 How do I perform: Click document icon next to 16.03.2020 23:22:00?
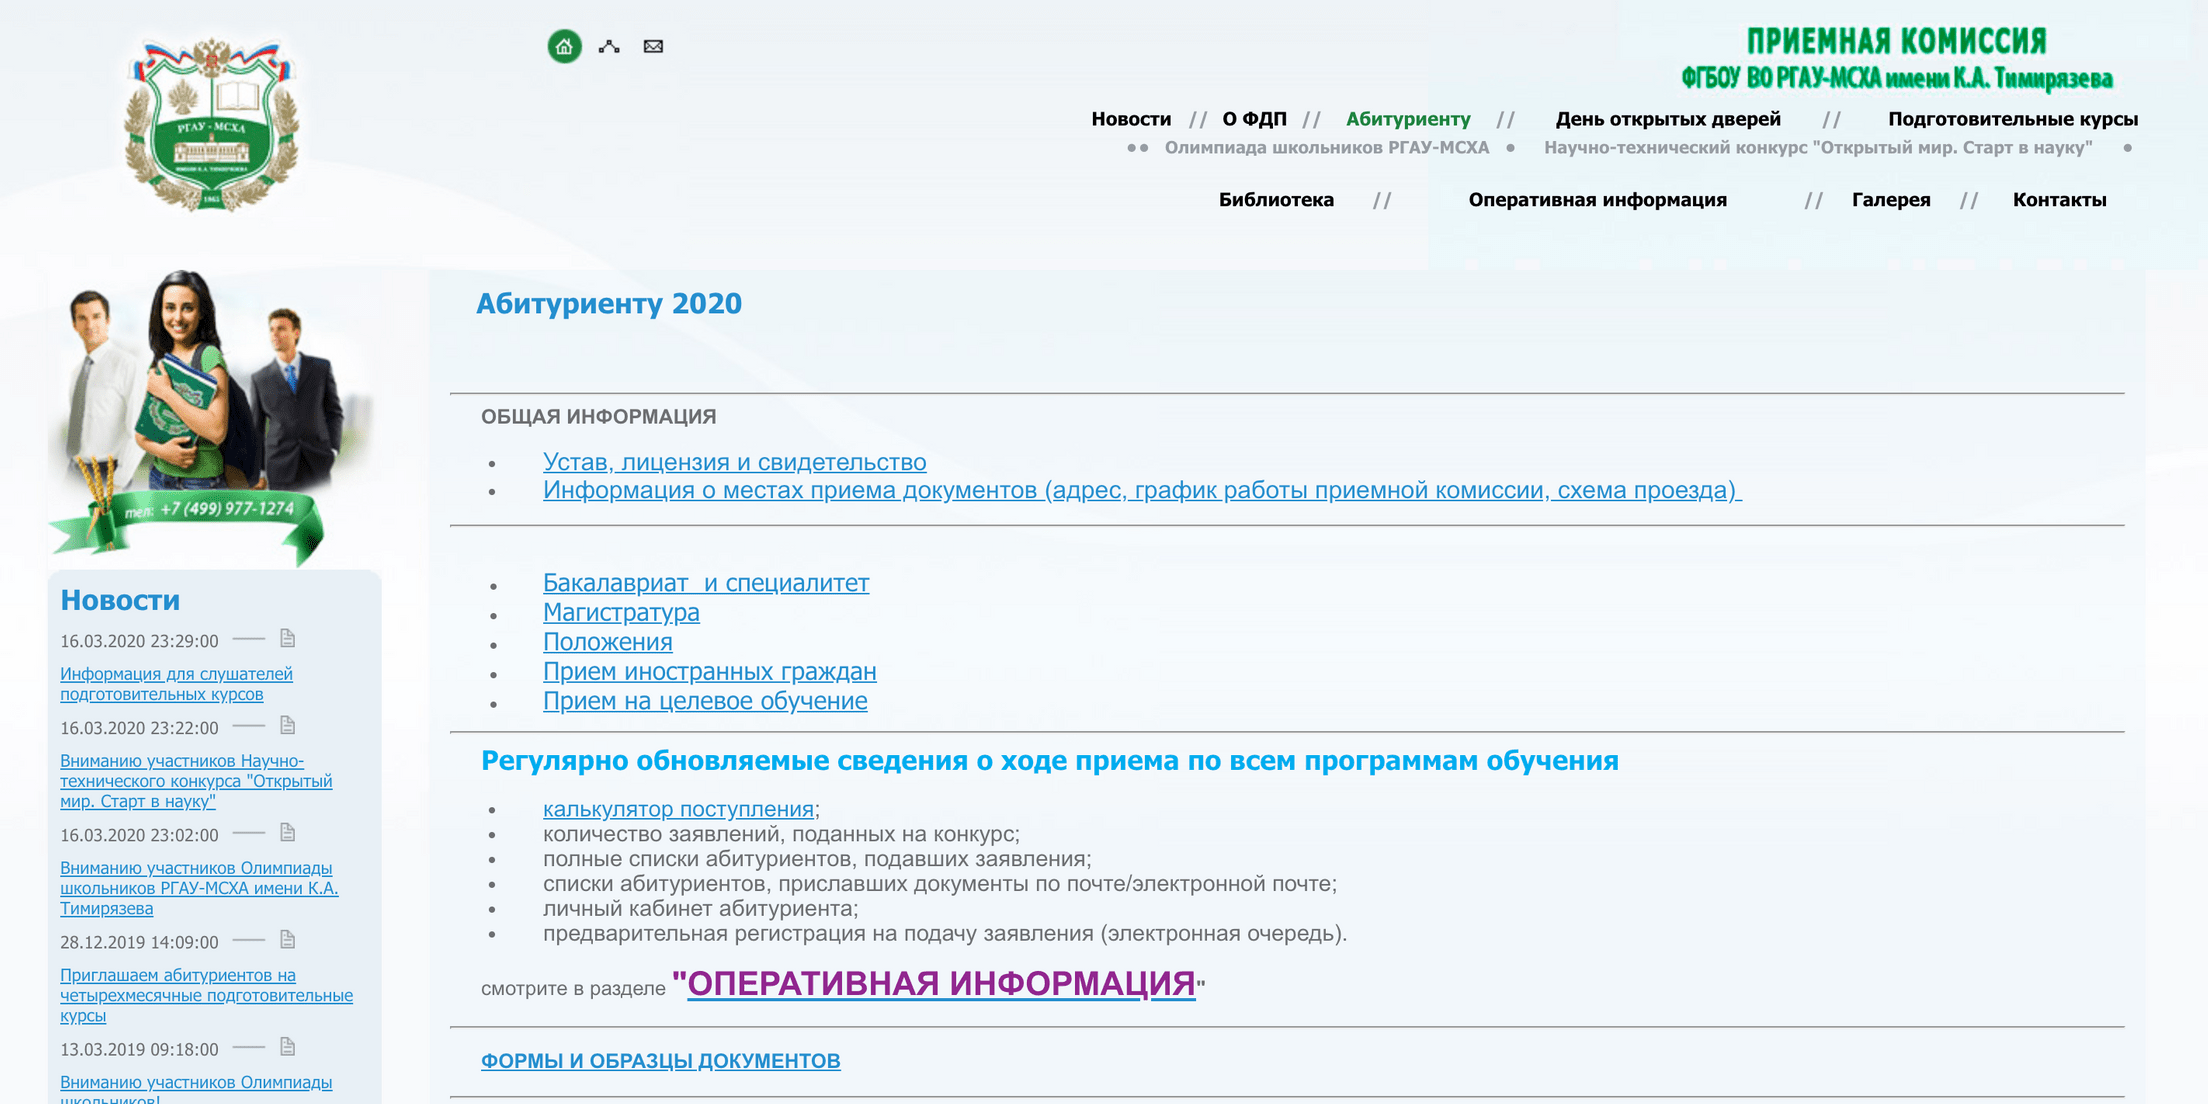[x=288, y=725]
